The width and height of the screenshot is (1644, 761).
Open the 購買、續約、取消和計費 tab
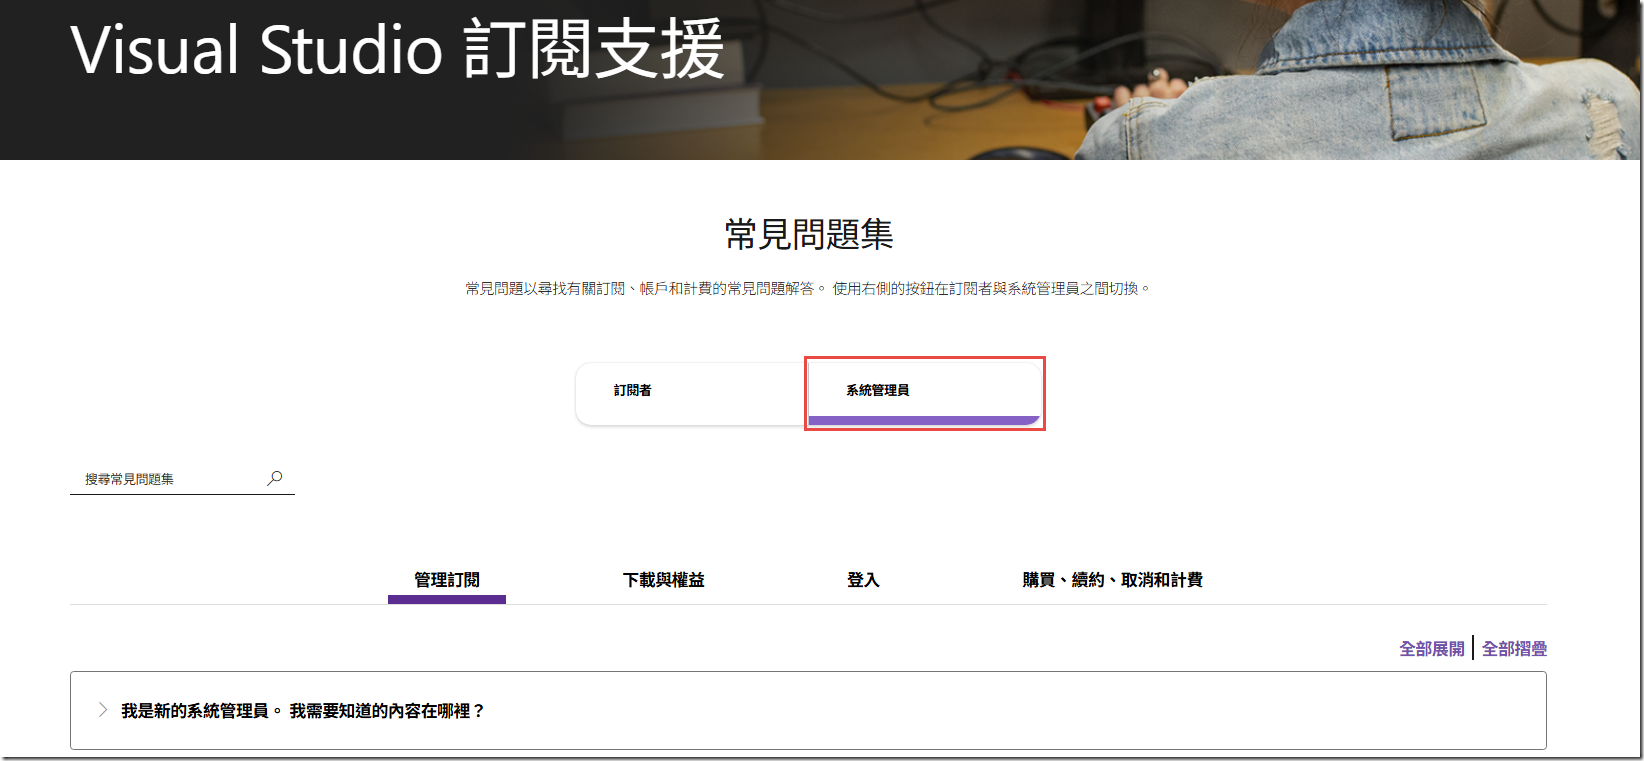tap(1112, 580)
